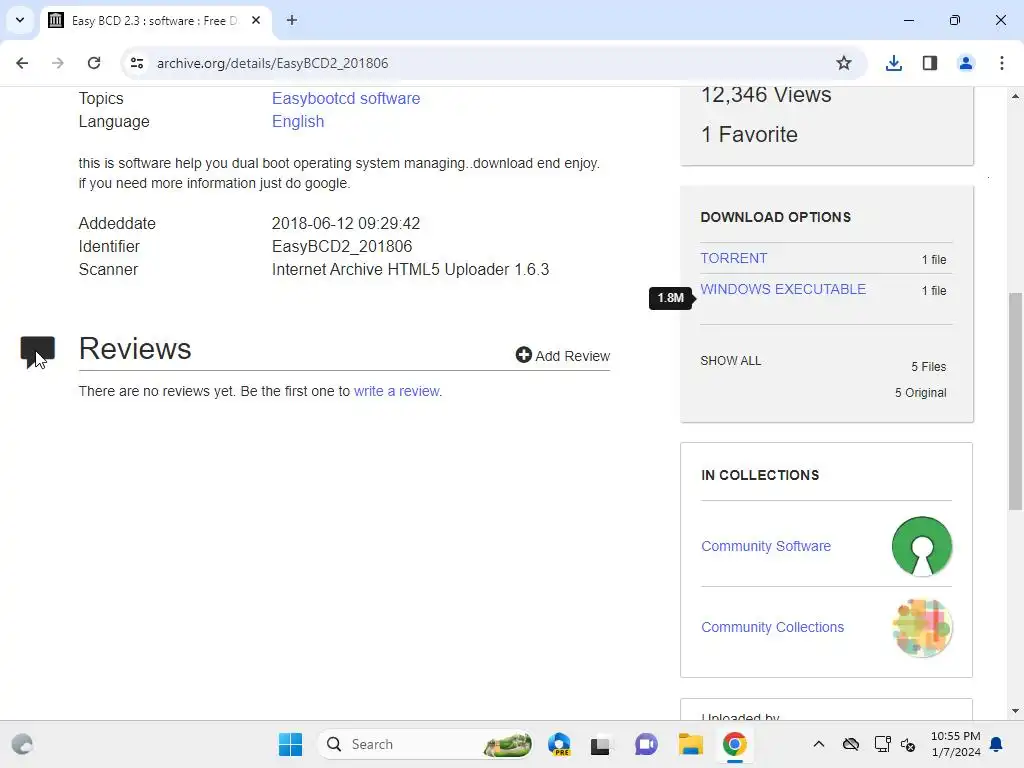1024x768 pixels.
Task: Open the tab search dropdown arrow
Action: click(x=20, y=20)
